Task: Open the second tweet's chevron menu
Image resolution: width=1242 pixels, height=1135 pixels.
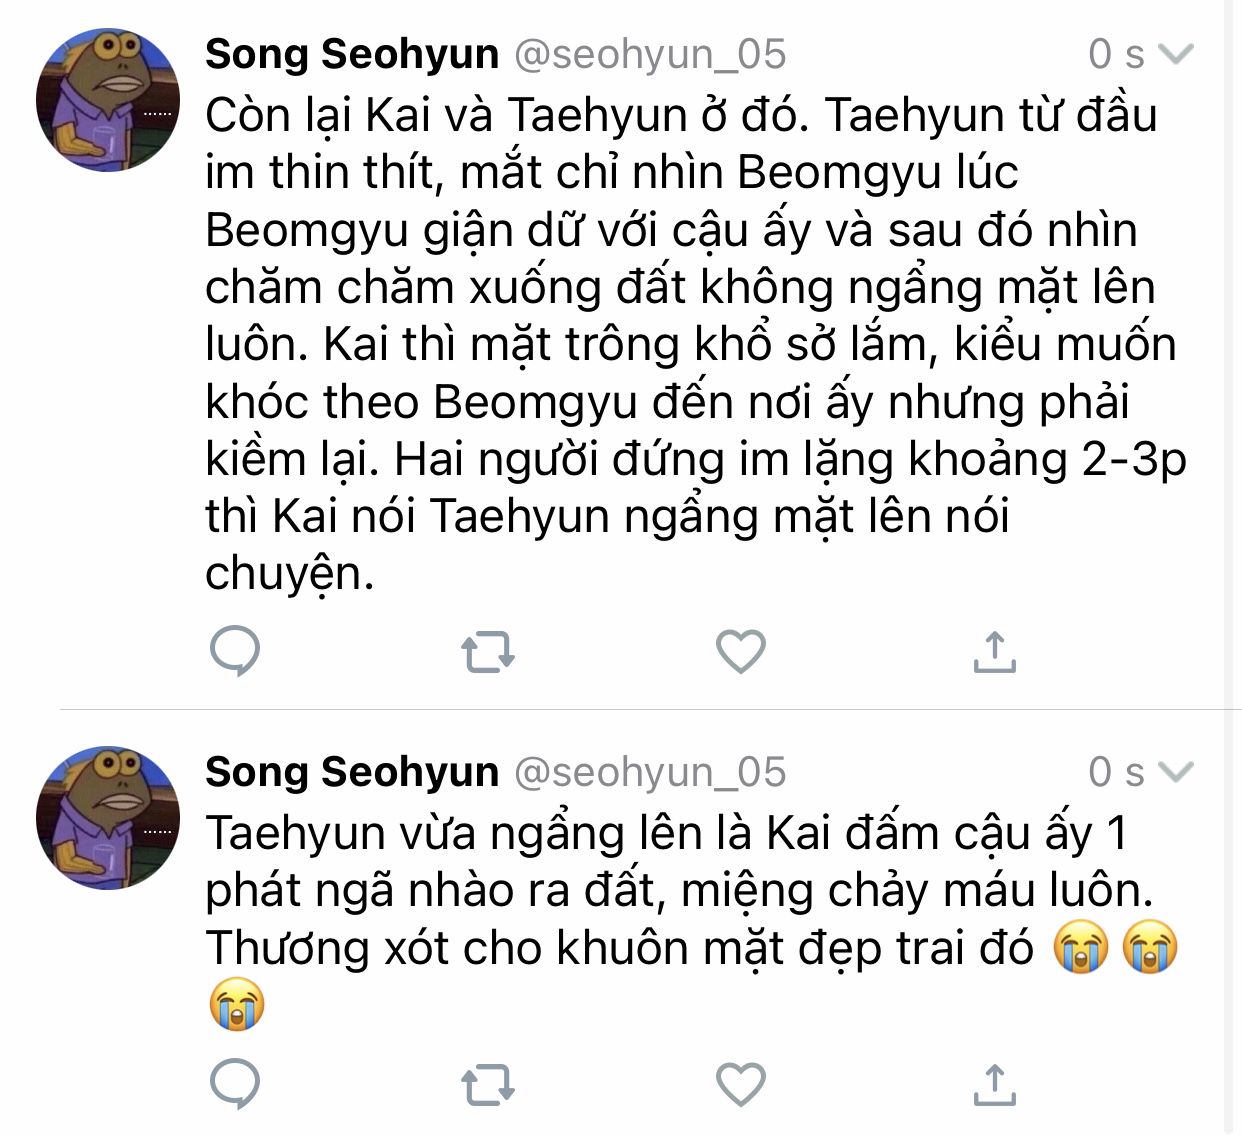Action: click(1175, 772)
